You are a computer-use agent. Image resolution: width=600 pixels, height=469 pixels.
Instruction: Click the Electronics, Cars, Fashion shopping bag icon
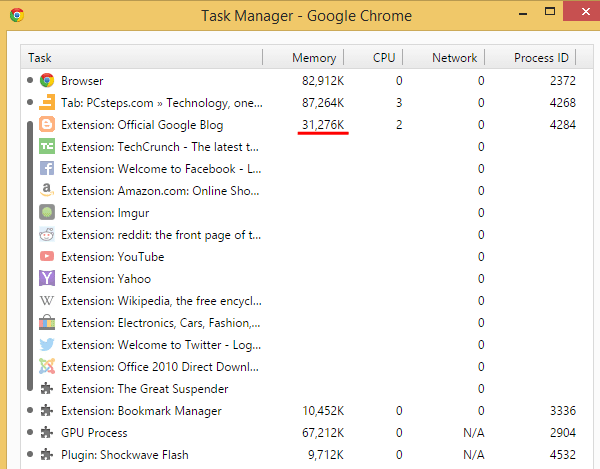[47, 322]
